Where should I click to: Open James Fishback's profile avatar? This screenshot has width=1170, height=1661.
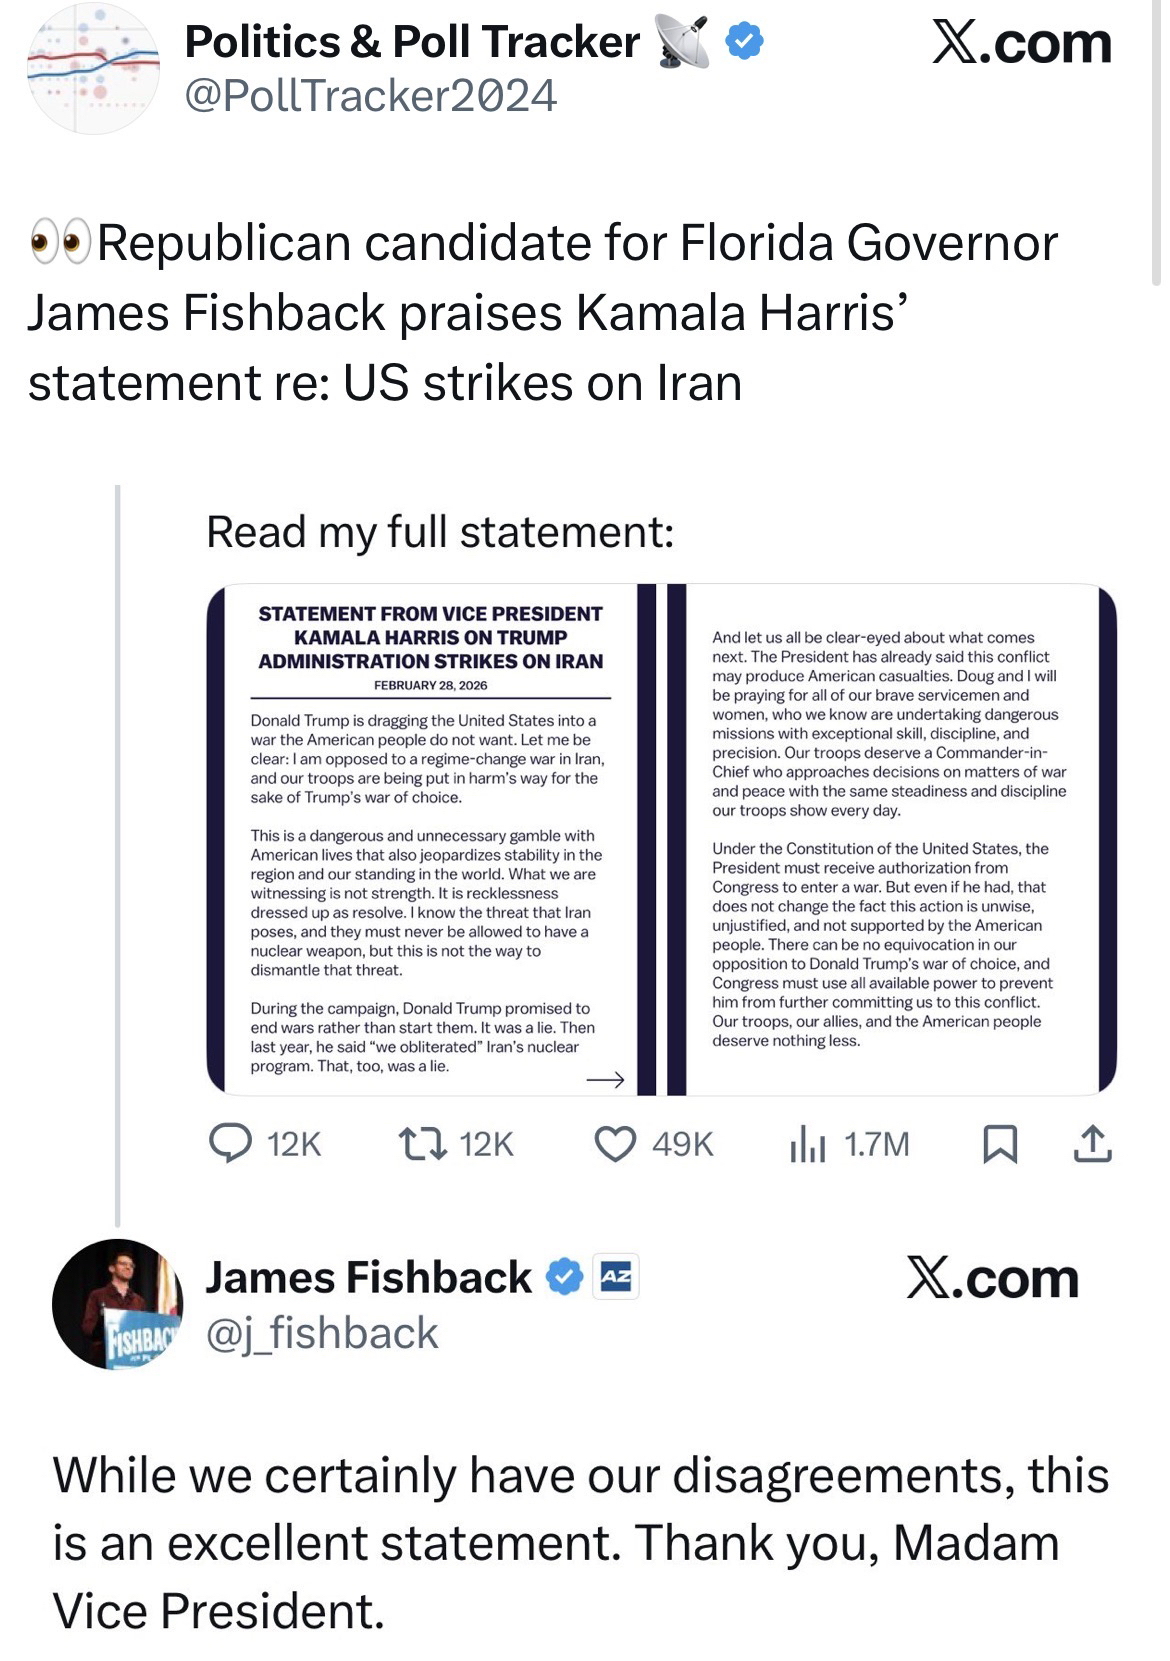click(117, 1304)
